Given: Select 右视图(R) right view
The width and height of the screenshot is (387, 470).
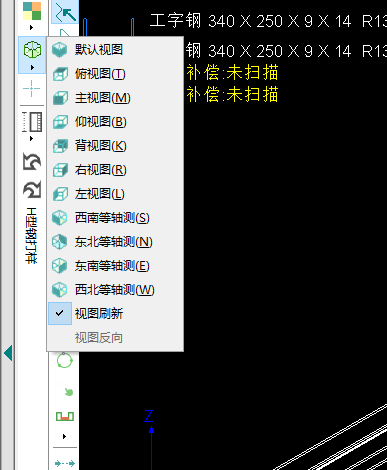Looking at the screenshot, I should [x=115, y=170].
